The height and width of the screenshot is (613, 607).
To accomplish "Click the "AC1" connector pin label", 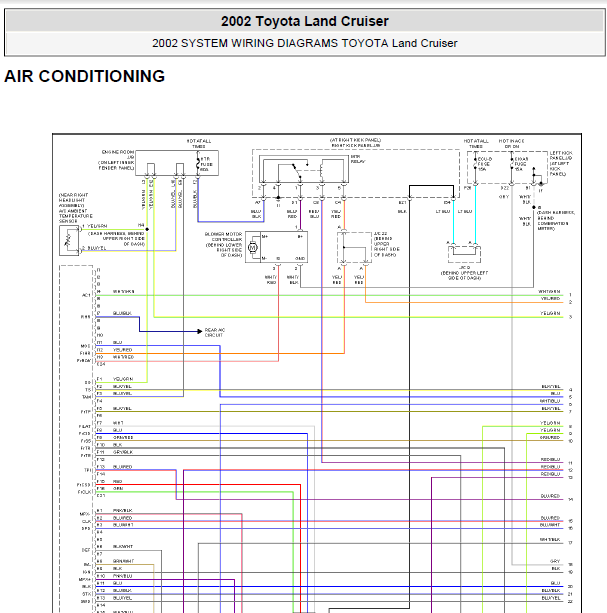I will click(x=86, y=295).
